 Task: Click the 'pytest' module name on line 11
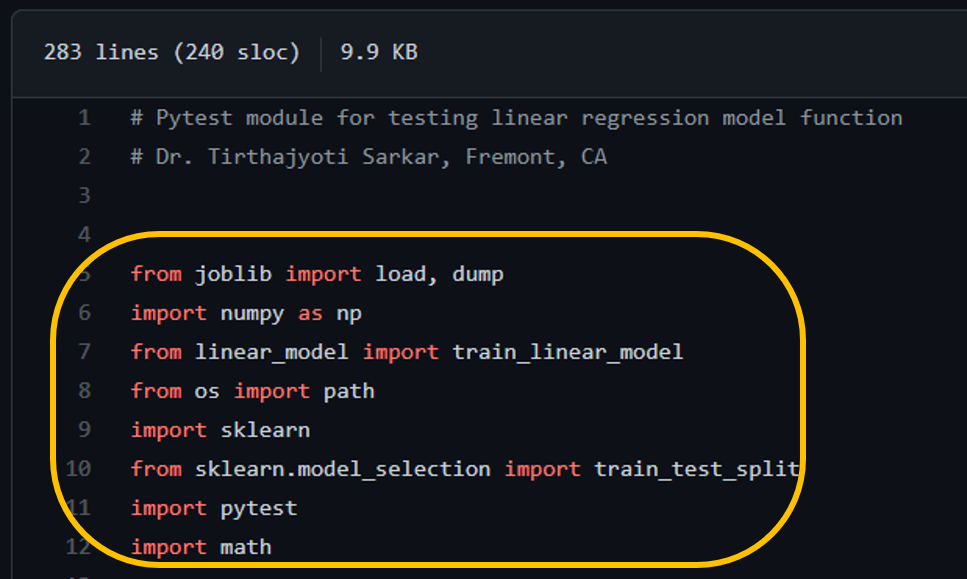tap(259, 508)
